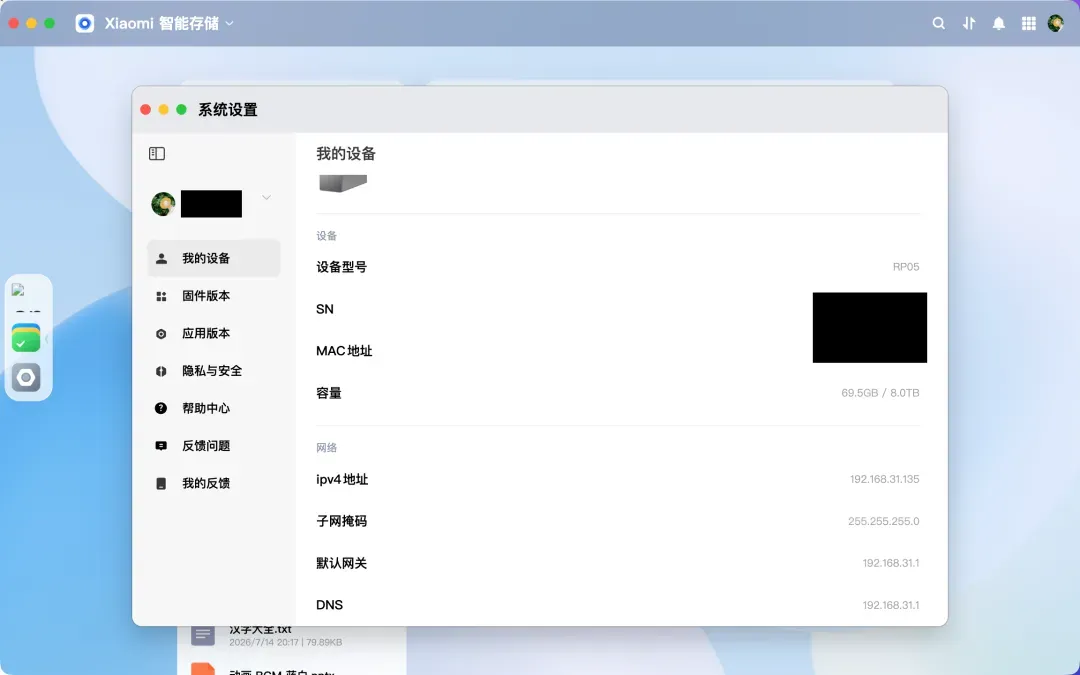Expand the Xiaomi 智能存储 title dropdown
Viewport: 1080px width, 675px height.
(x=229, y=23)
